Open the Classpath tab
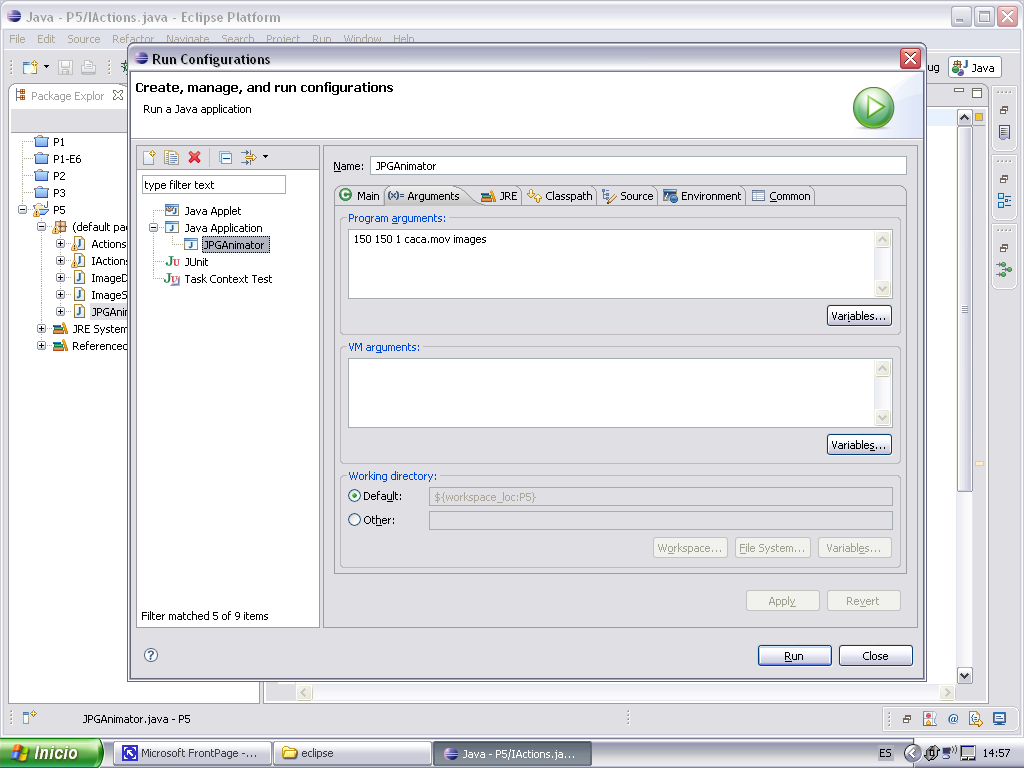 click(x=560, y=196)
